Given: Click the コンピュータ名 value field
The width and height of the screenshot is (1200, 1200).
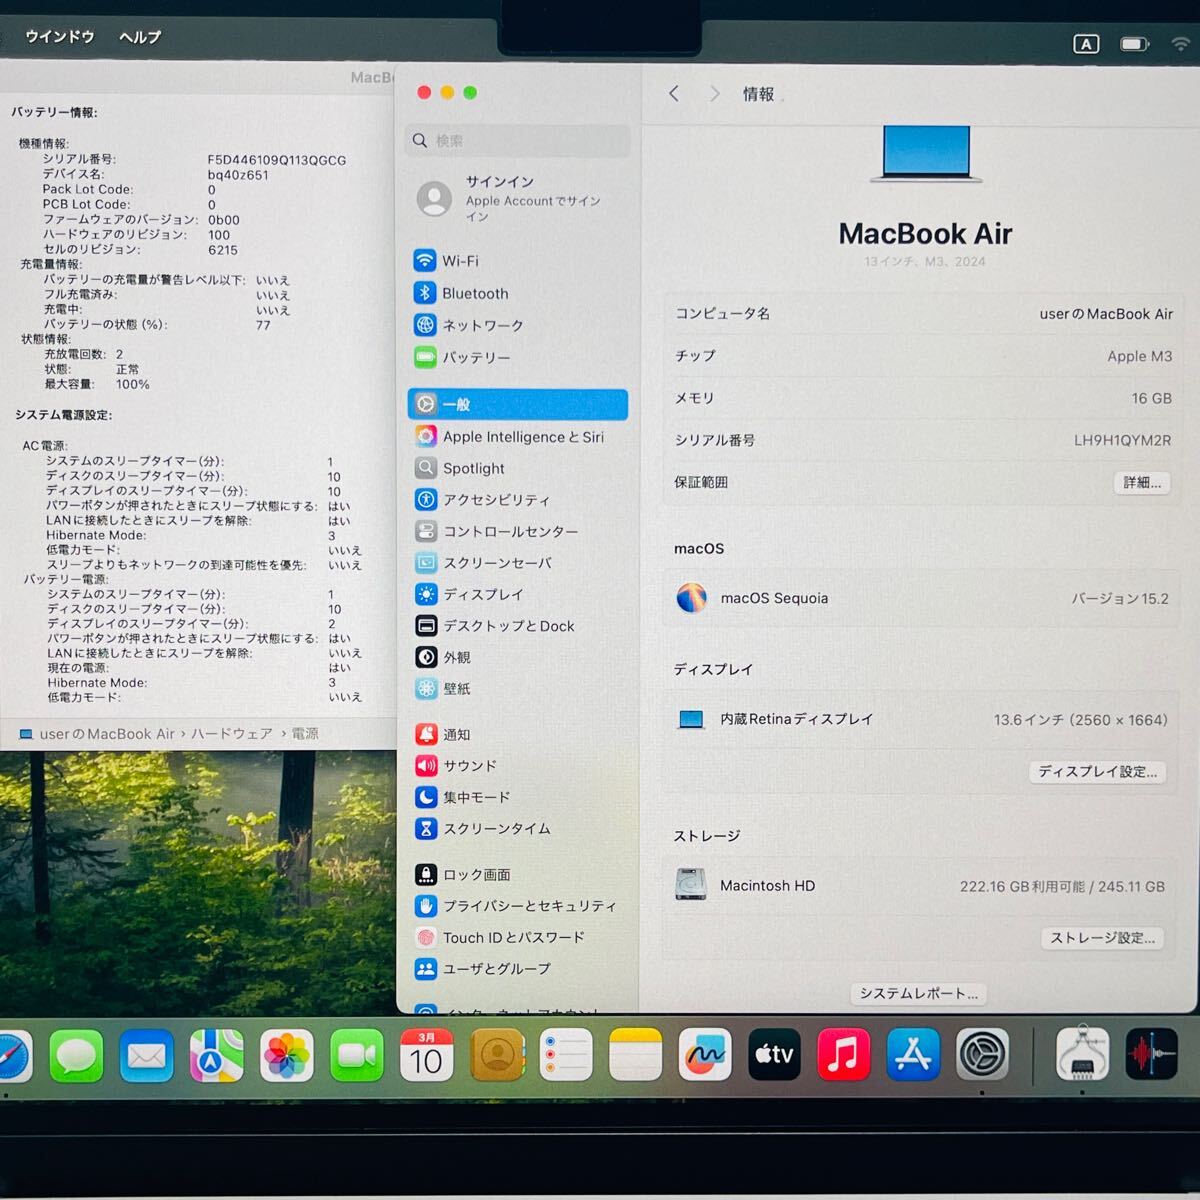Looking at the screenshot, I should pos(1106,314).
